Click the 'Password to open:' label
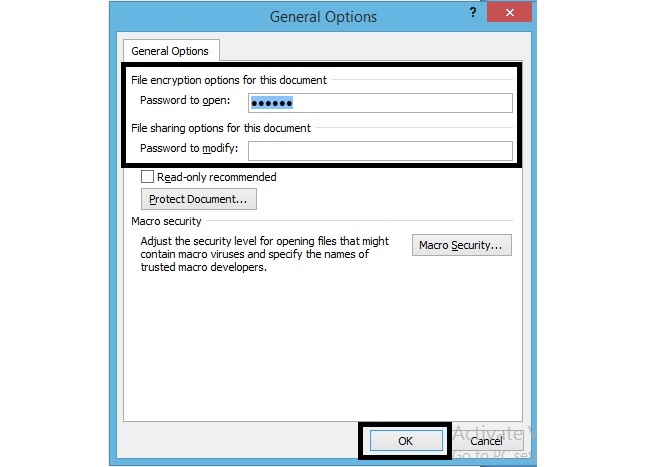The image size is (672, 467). (186, 101)
